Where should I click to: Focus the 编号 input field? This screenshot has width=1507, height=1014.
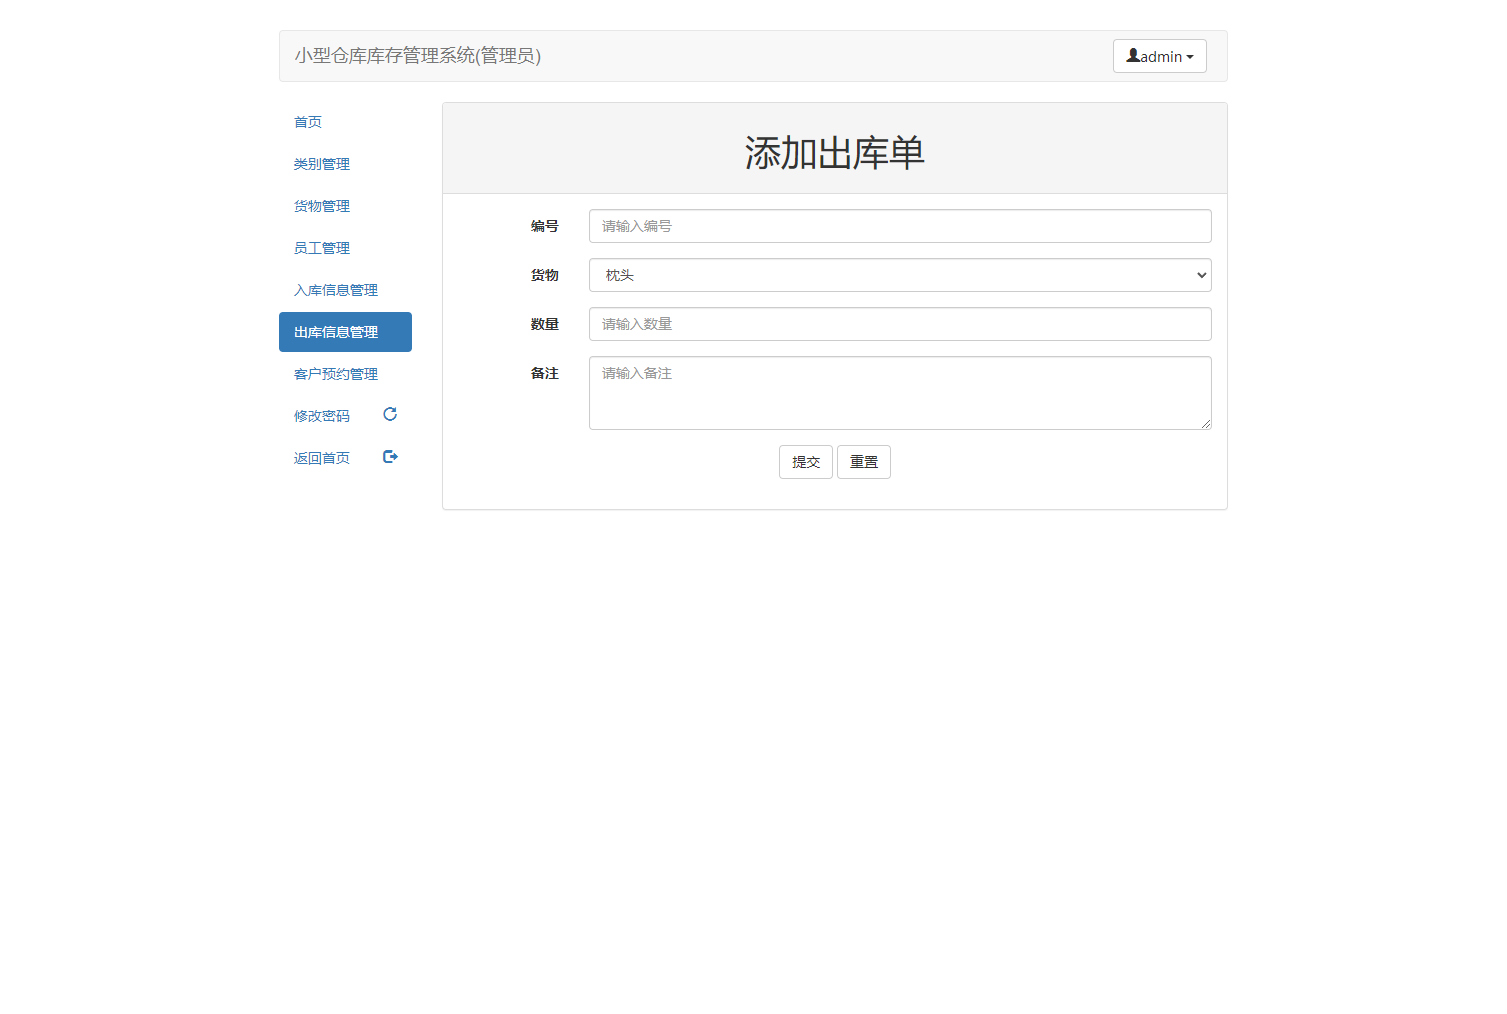[x=900, y=226]
